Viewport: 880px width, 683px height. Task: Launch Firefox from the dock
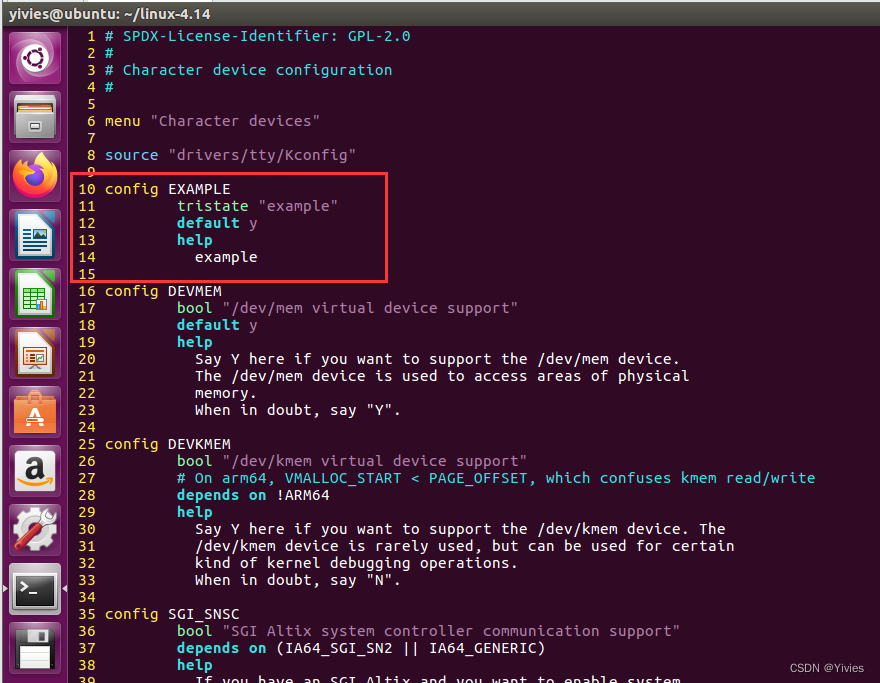[x=35, y=176]
